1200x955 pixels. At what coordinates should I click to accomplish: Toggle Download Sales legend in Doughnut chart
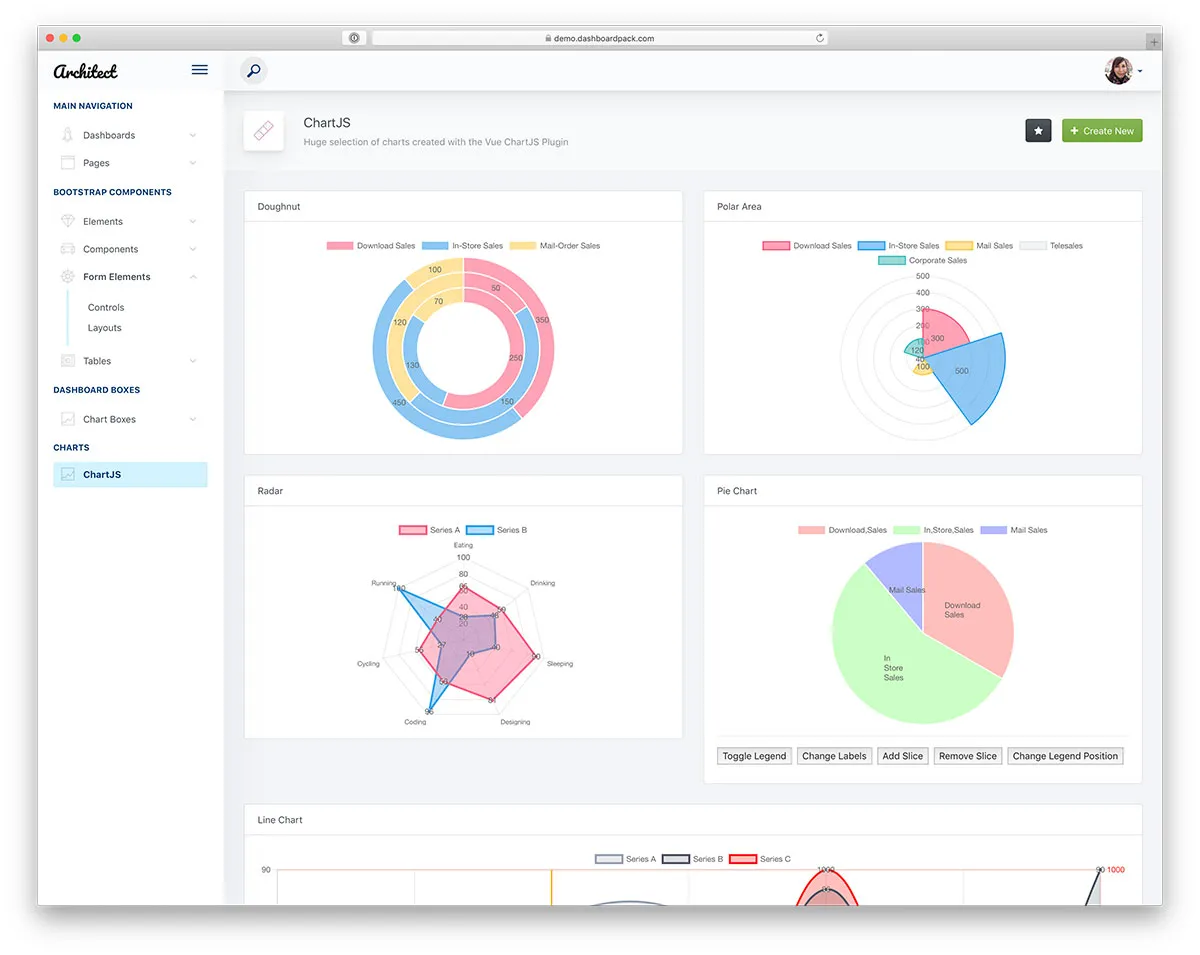pyautogui.click(x=371, y=246)
